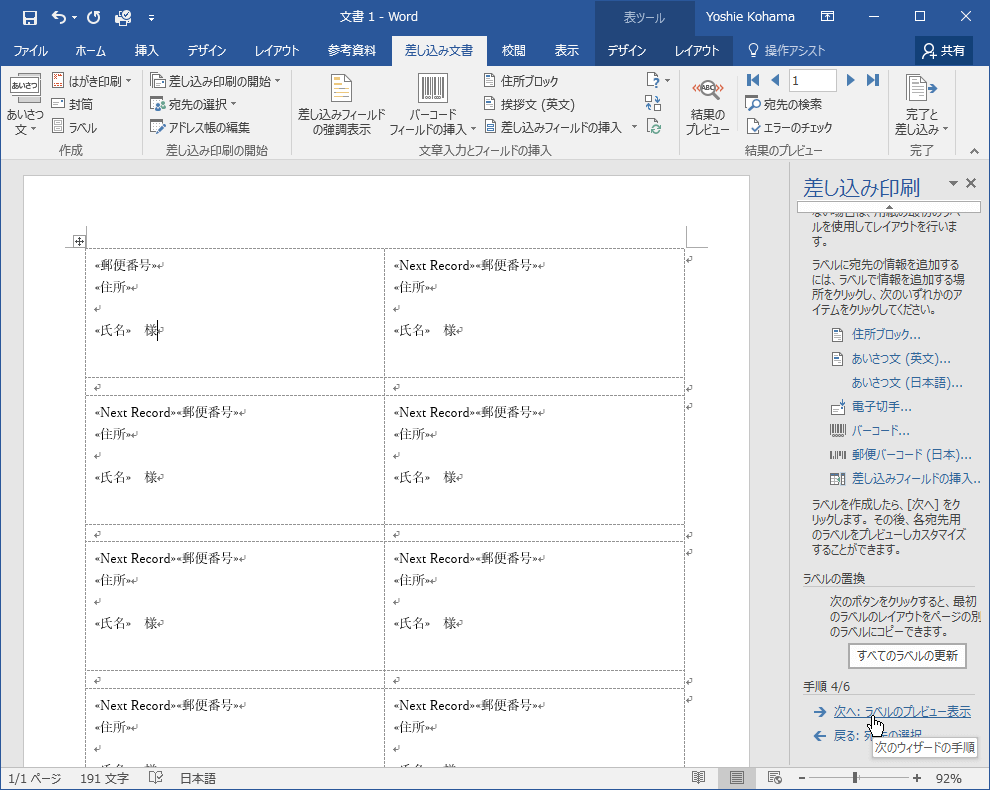Click the Update Labels refresh icon

[x=653, y=127]
